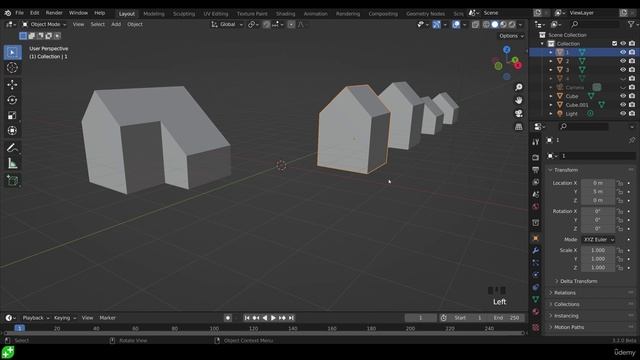Jump to the timeline start frame
Image resolution: width=640 pixels, height=360 pixels.
[x=247, y=318]
